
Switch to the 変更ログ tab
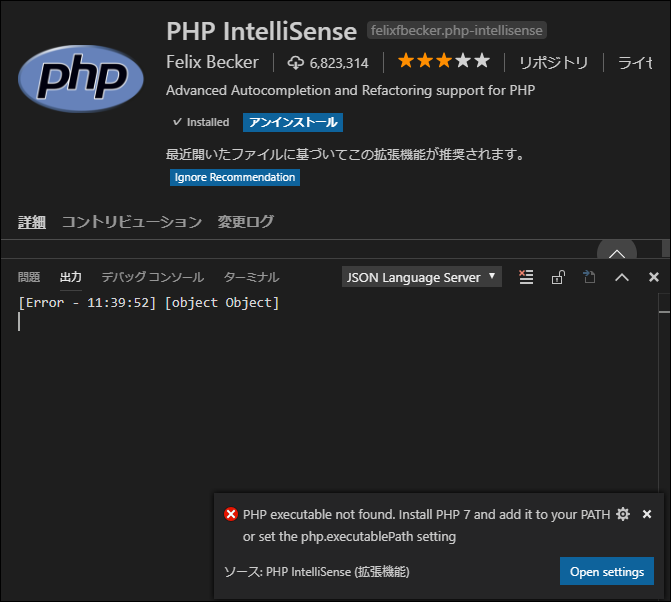pyautogui.click(x=246, y=222)
